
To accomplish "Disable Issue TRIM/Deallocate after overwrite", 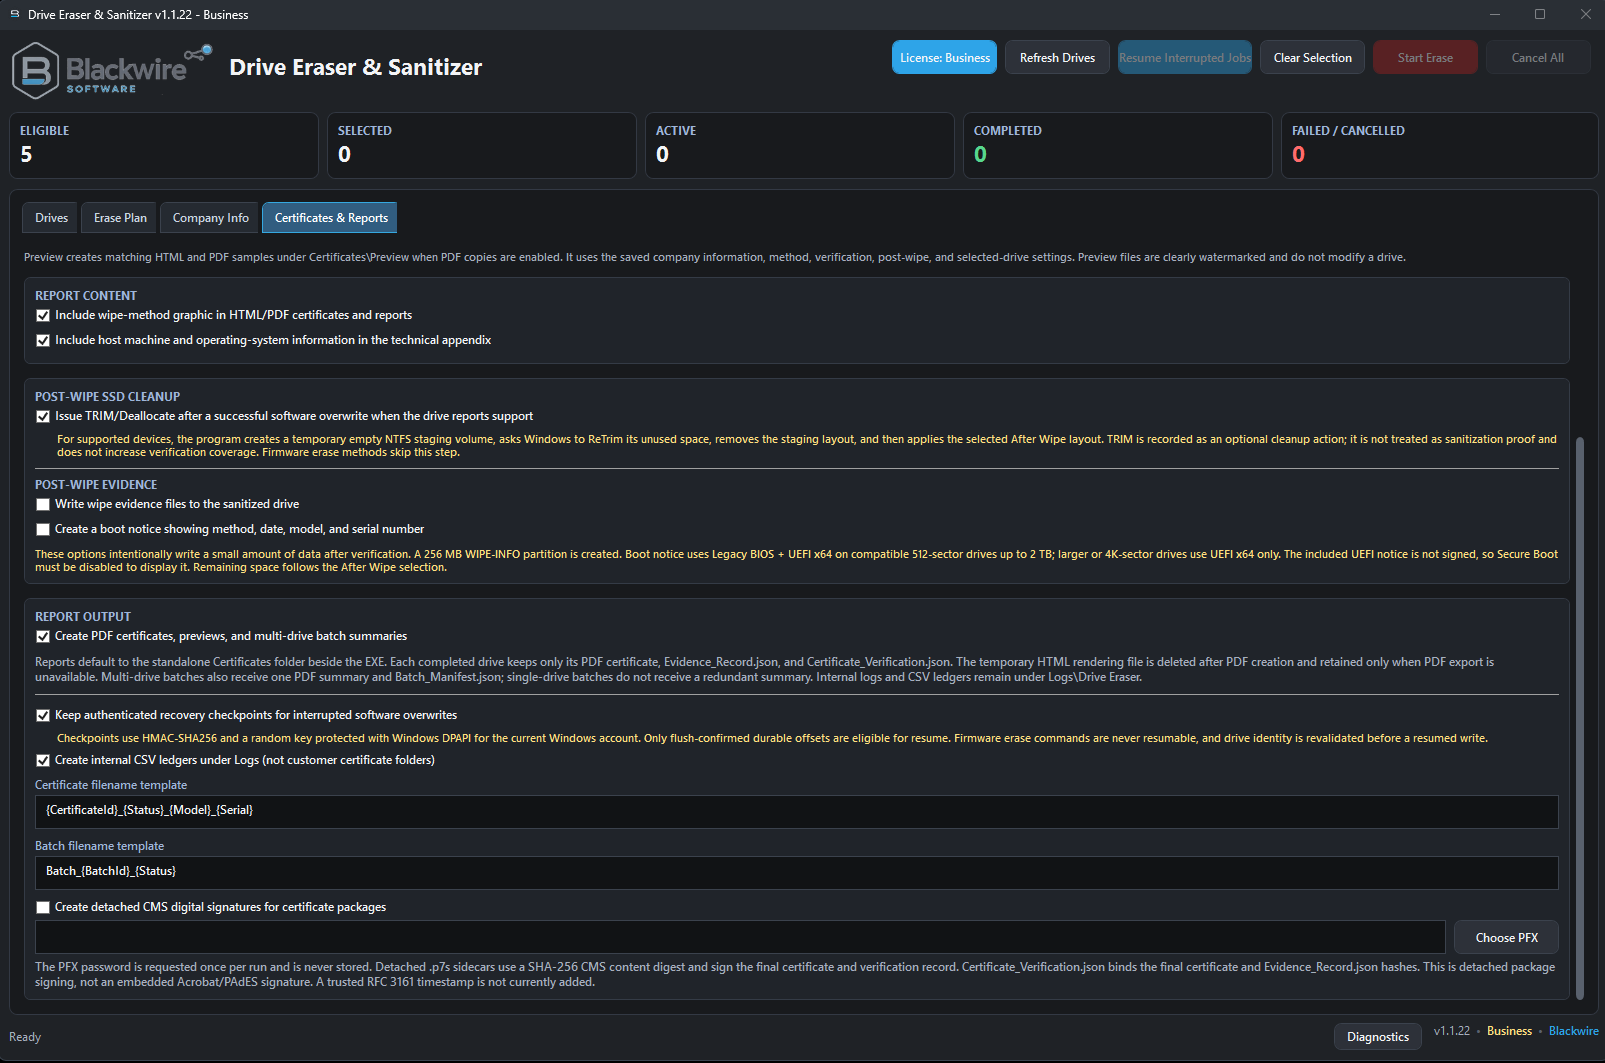I will click(x=43, y=416).
